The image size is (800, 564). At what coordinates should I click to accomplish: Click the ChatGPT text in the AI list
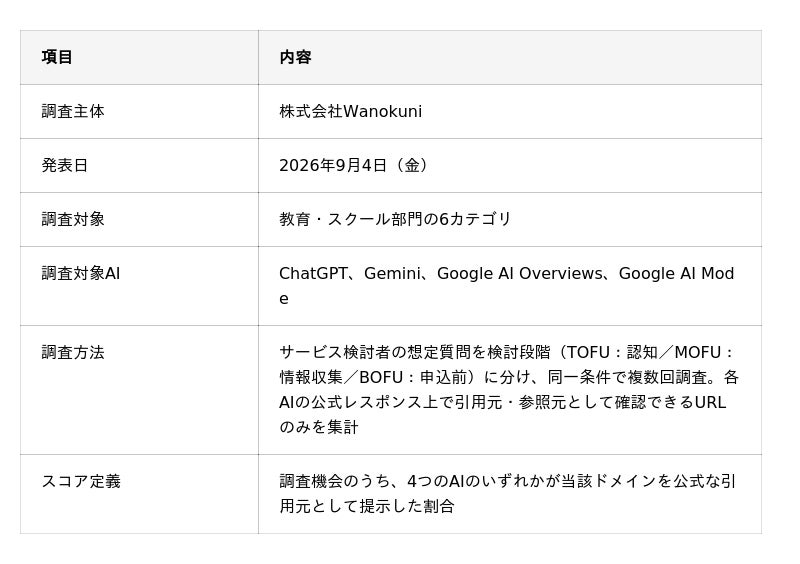point(313,274)
